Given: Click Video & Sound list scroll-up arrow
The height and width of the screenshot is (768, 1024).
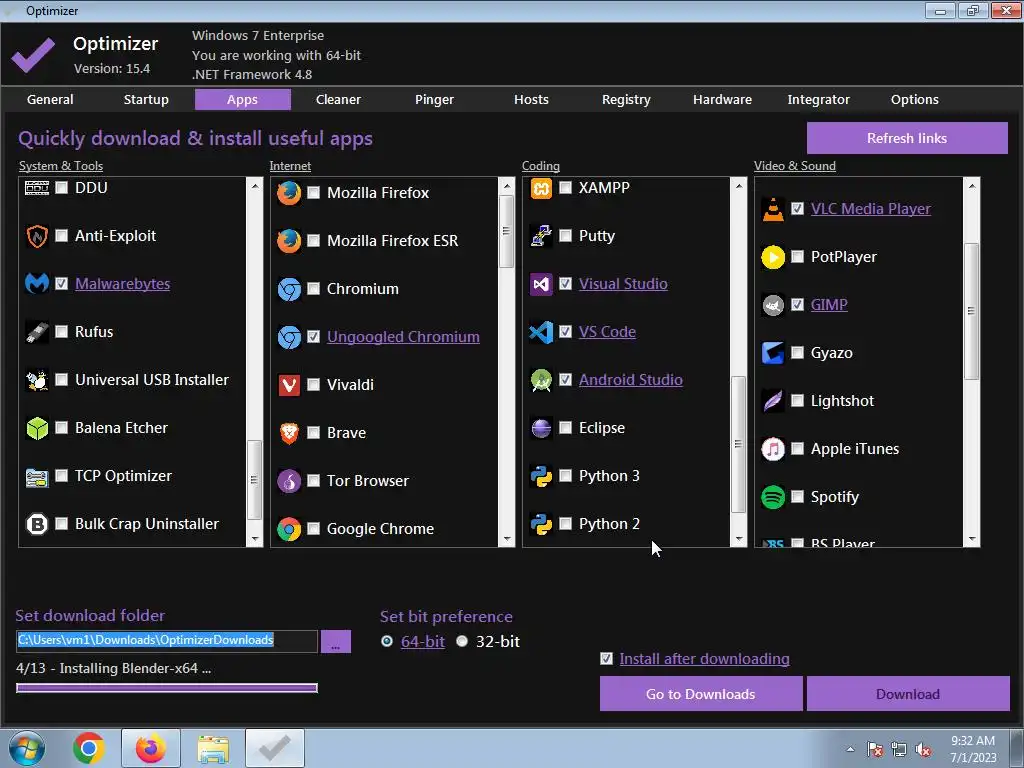Looking at the screenshot, I should (x=972, y=186).
